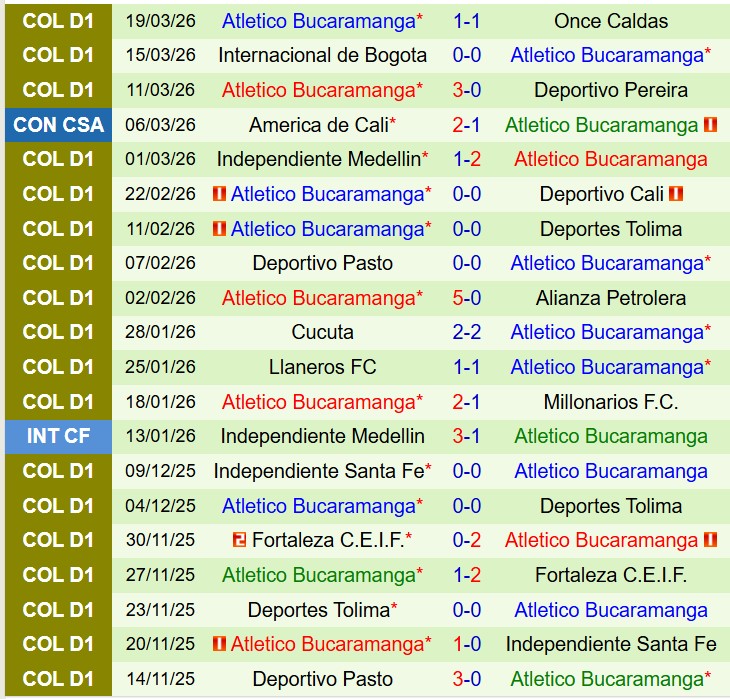Click red card icon in the 20/11/25 row
This screenshot has height=699, width=730.
[219, 644]
